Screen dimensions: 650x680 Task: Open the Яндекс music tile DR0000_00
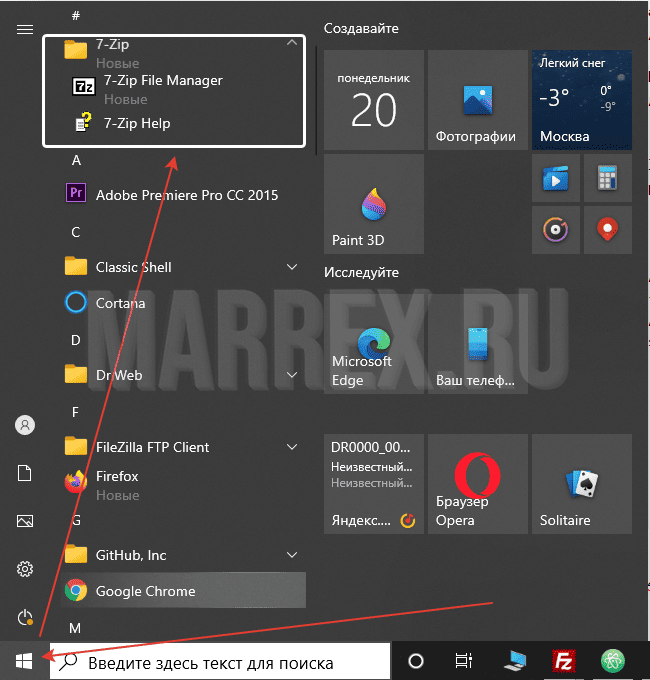coord(374,484)
